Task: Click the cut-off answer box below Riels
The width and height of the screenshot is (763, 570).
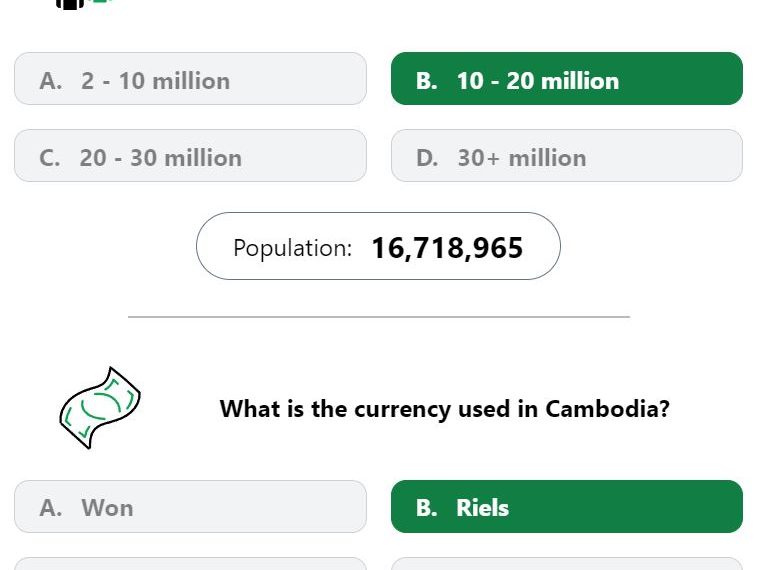Action: click(566, 564)
